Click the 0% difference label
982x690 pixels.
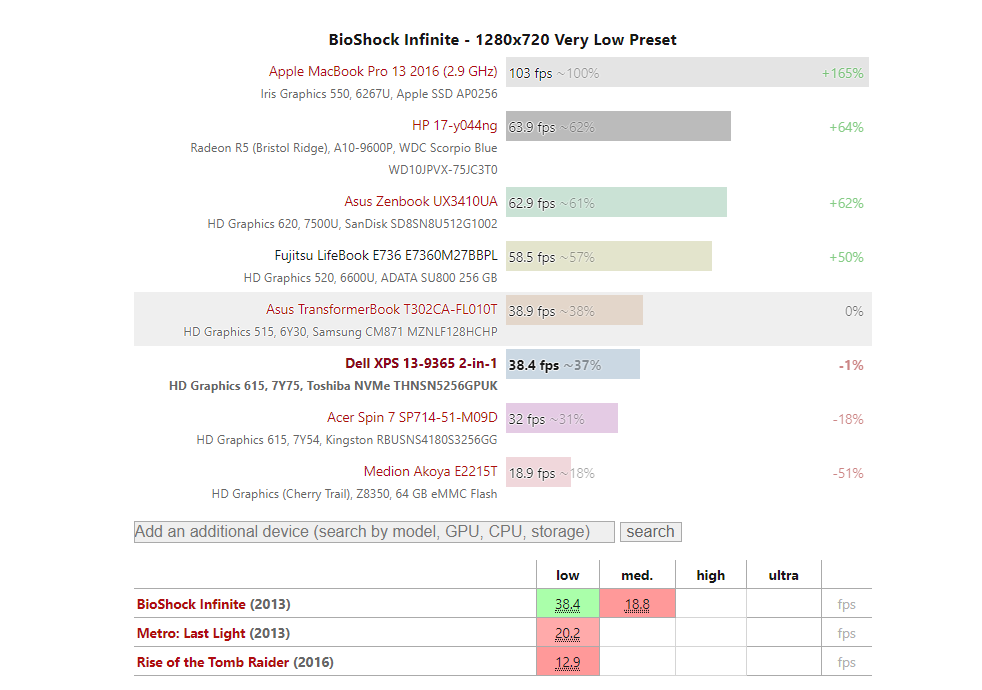pyautogui.click(x=854, y=311)
